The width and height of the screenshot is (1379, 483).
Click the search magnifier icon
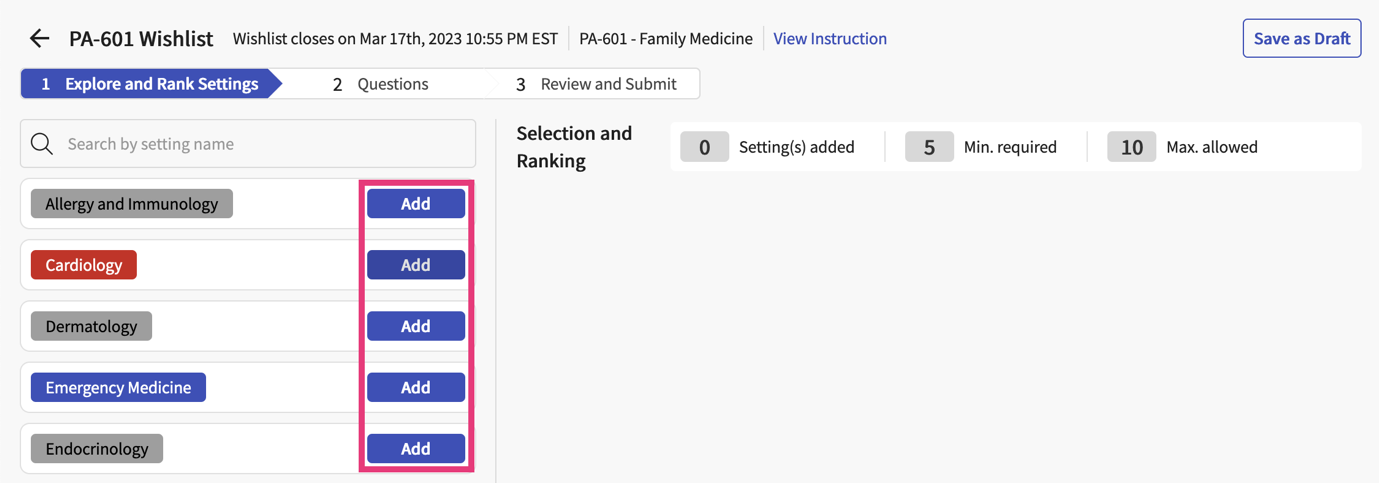click(42, 144)
